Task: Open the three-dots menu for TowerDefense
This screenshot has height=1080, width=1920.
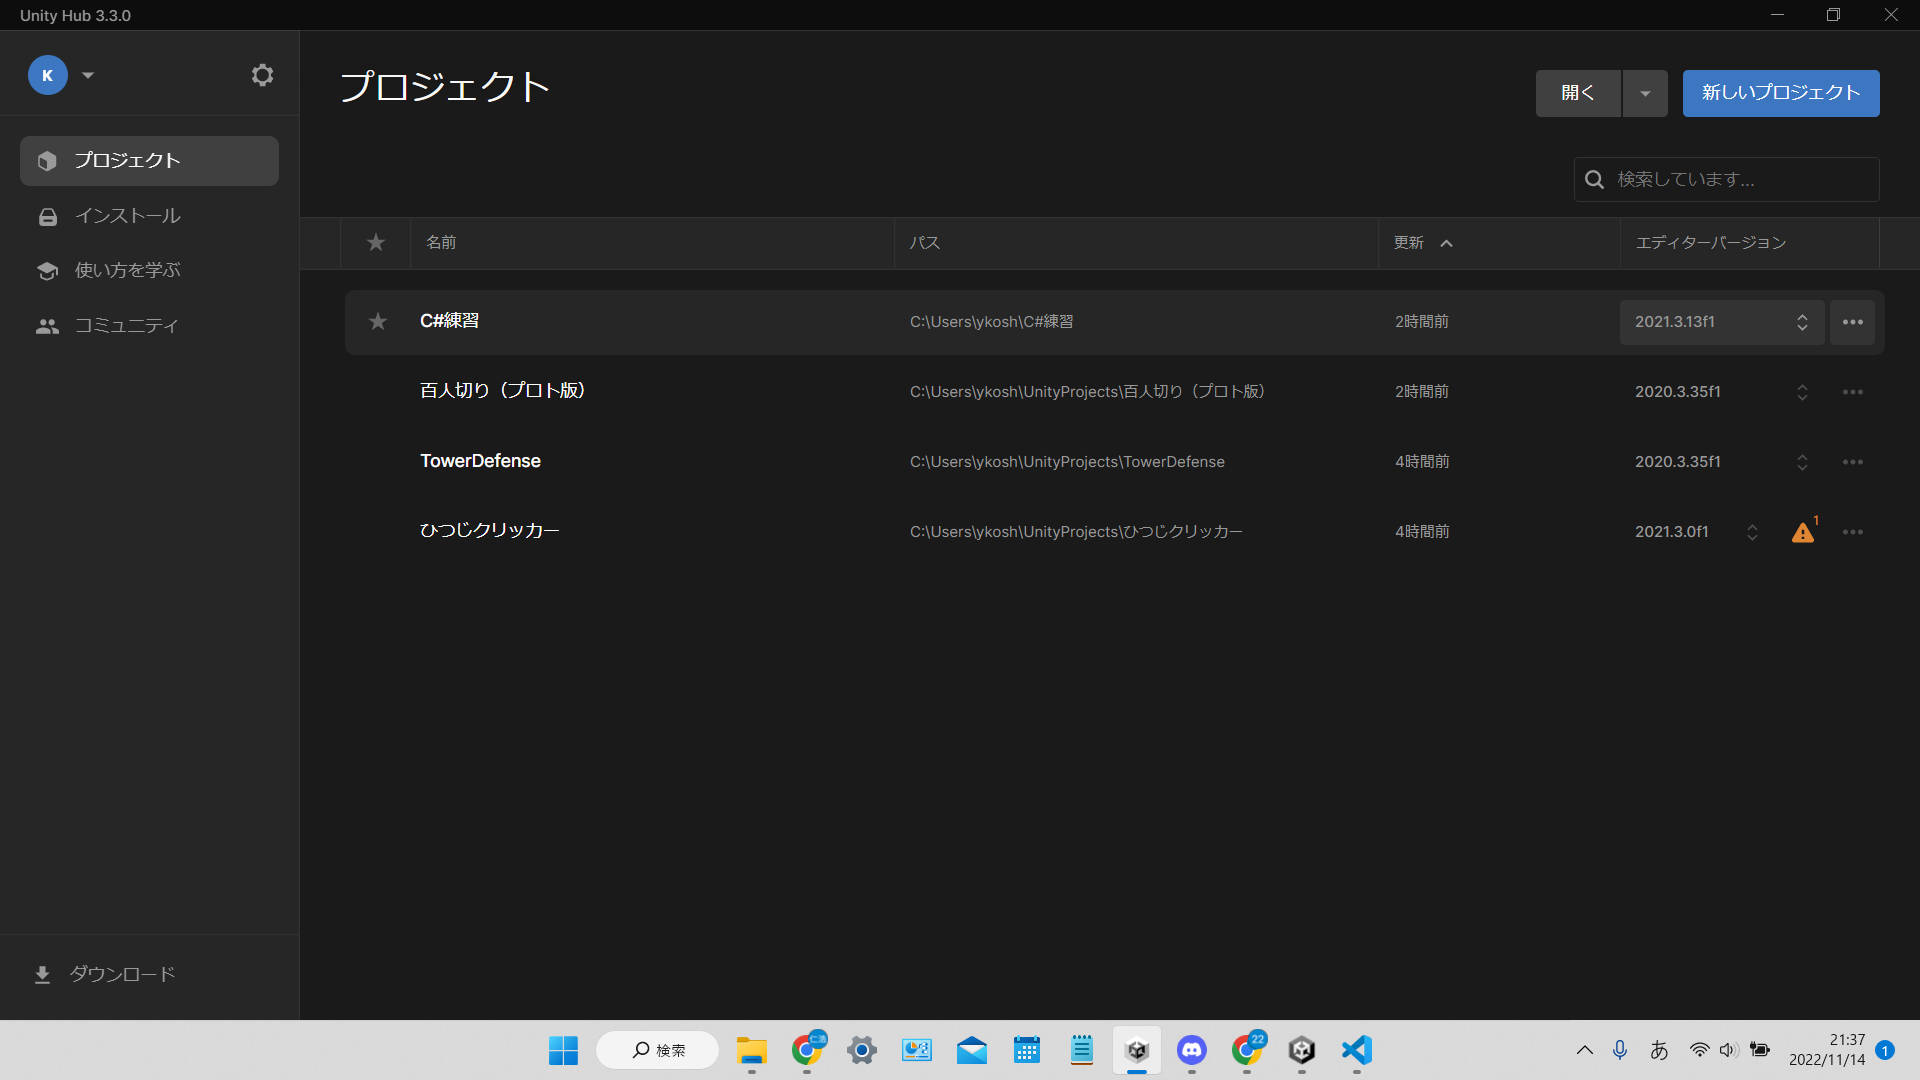Action: (1852, 462)
